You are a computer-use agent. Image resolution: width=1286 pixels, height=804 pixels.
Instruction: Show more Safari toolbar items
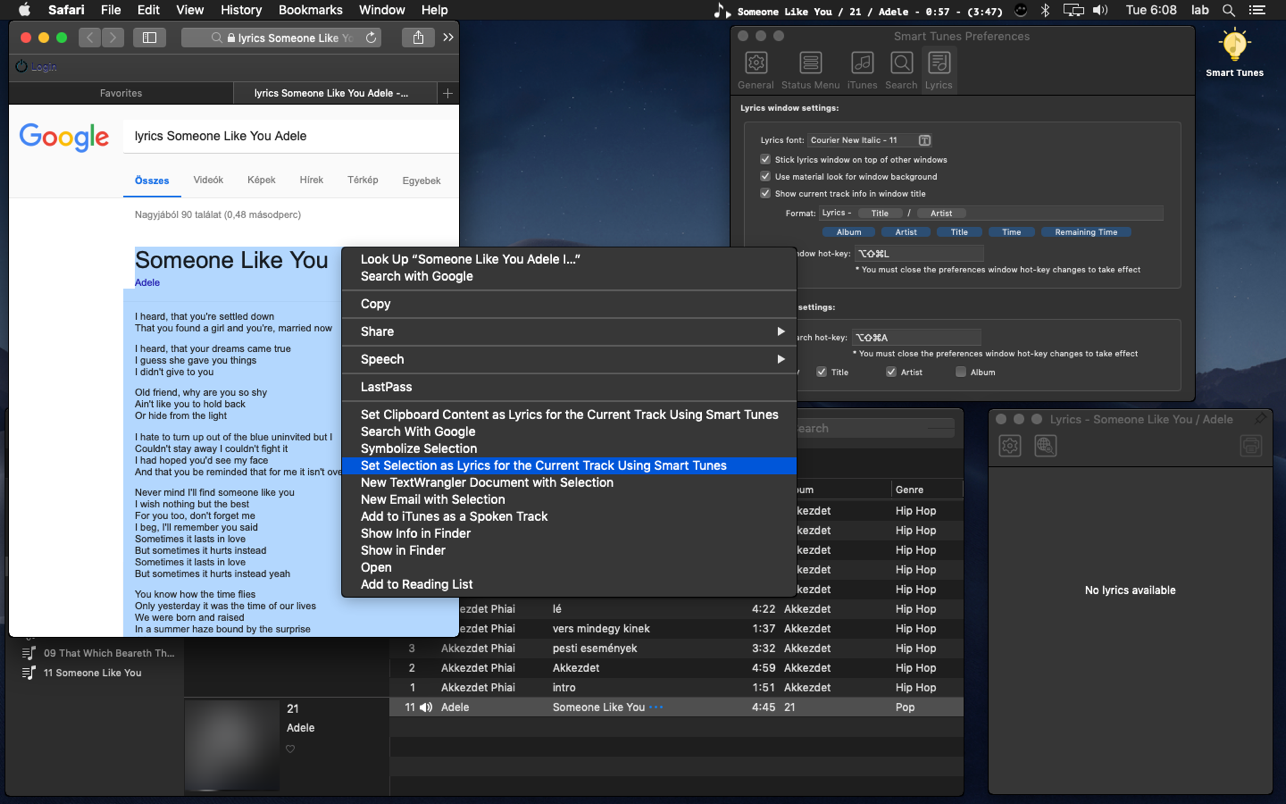(448, 37)
